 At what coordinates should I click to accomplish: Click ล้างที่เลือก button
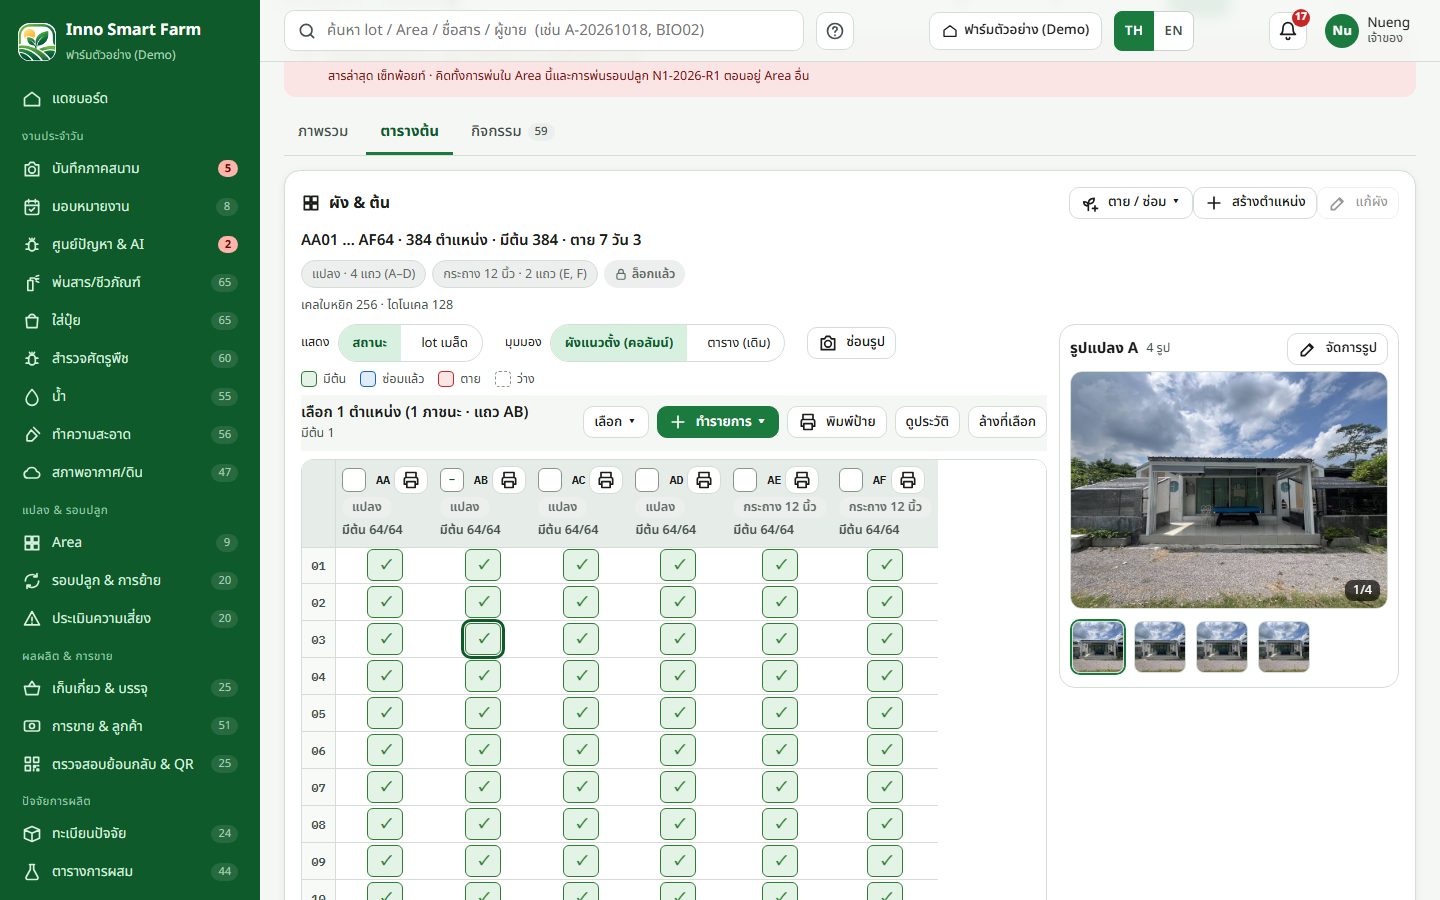1007,422
